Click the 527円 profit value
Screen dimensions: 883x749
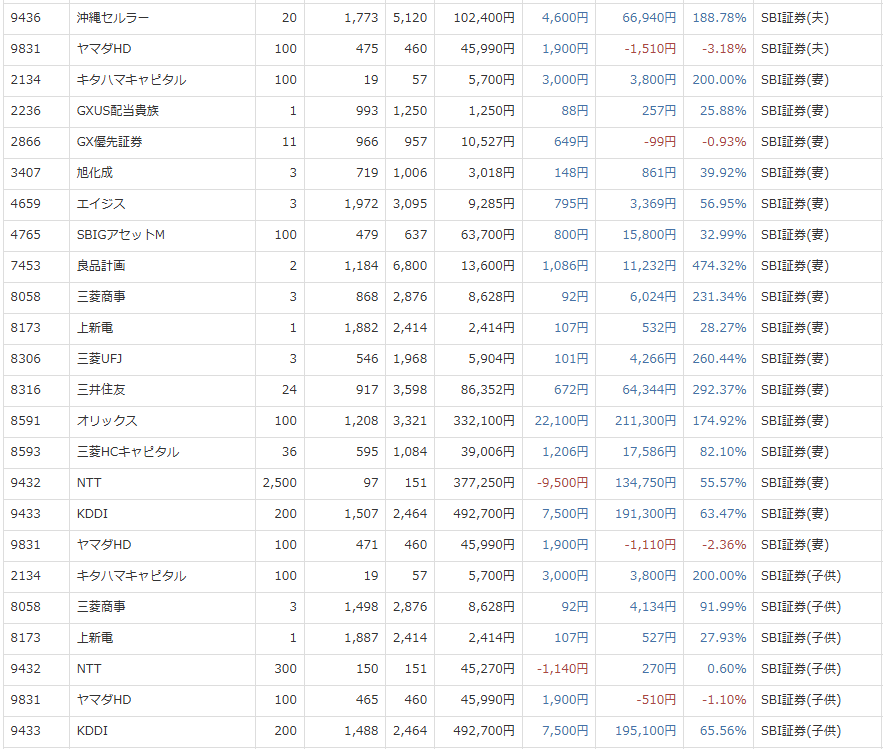pyautogui.click(x=659, y=637)
